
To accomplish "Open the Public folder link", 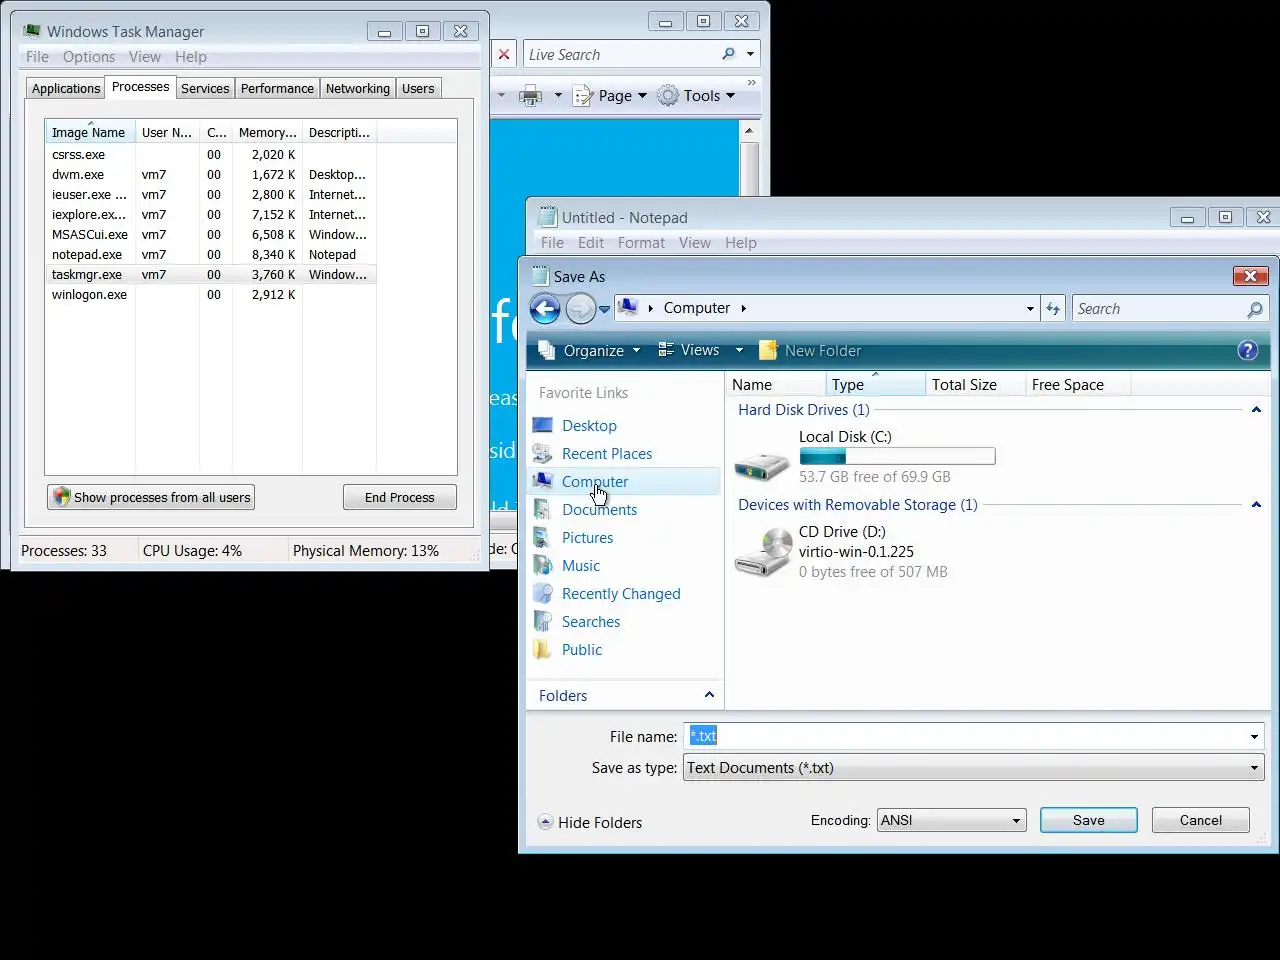I will pos(582,650).
